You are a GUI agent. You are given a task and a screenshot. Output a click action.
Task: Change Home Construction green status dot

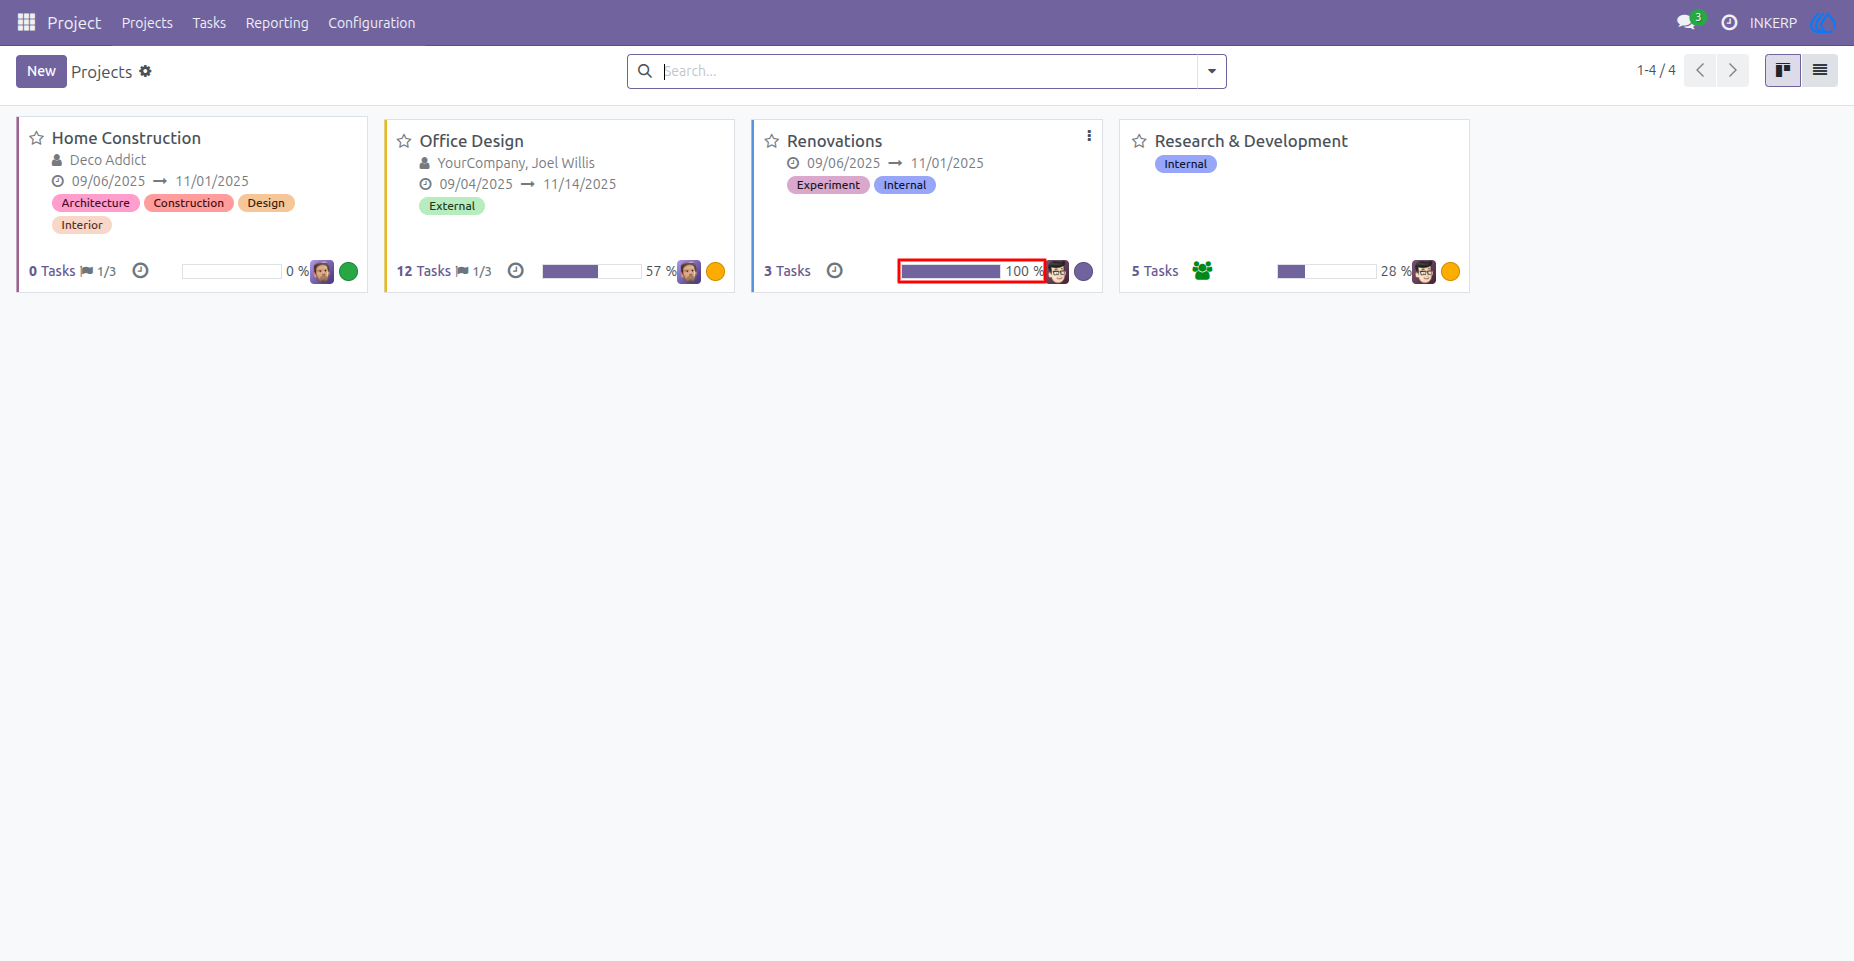pos(349,272)
